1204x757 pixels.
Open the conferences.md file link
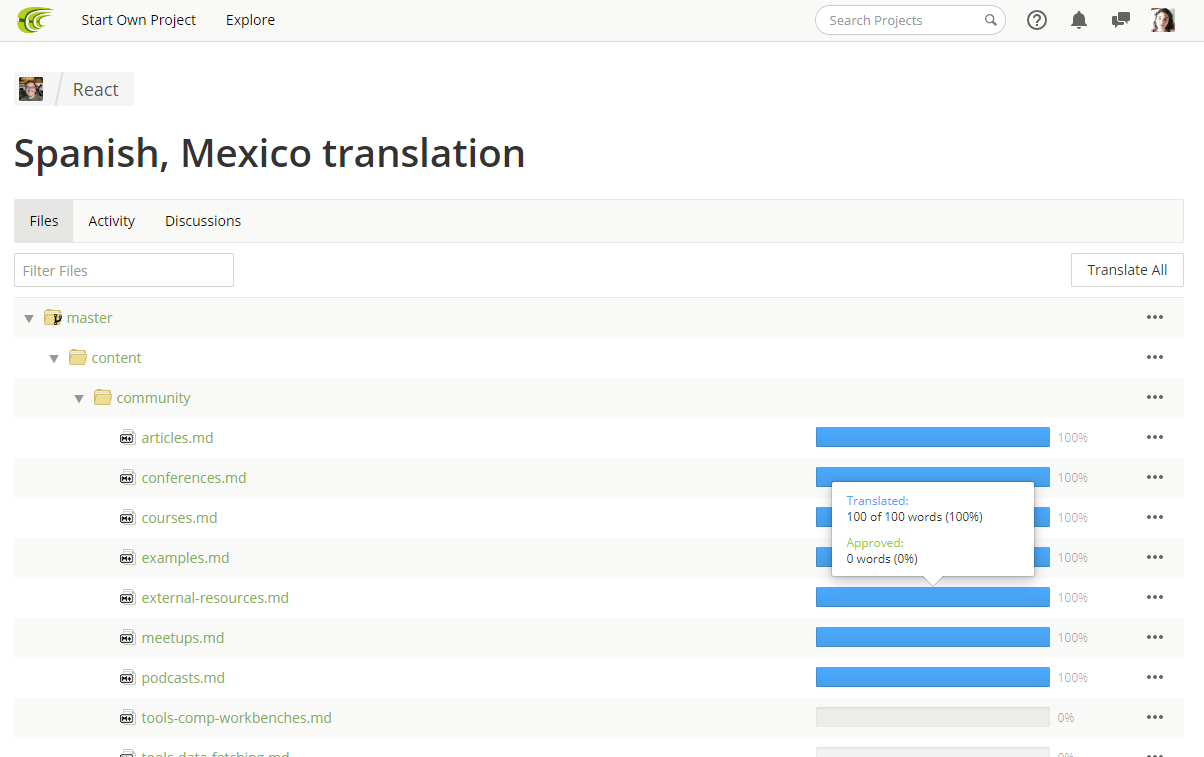pos(194,478)
